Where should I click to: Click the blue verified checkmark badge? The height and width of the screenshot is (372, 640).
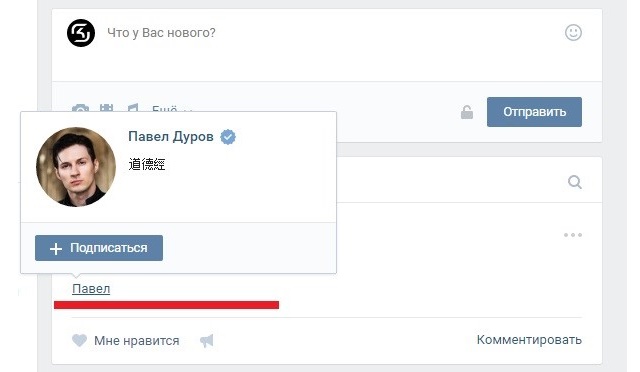228,137
